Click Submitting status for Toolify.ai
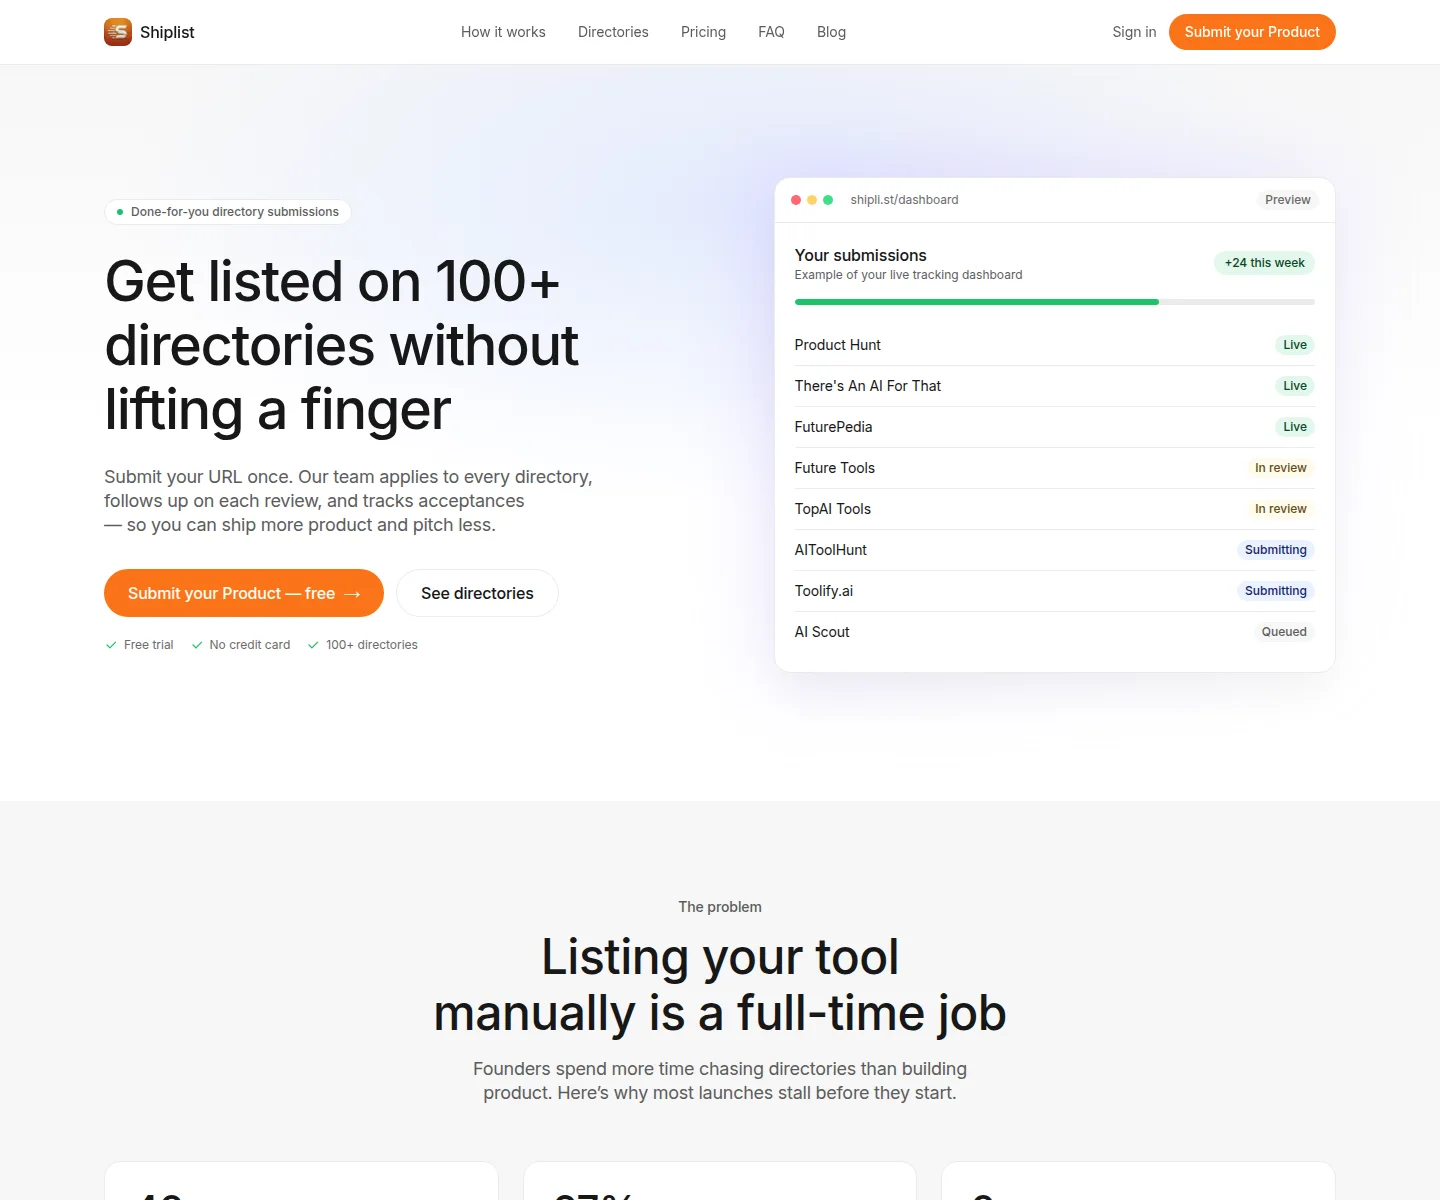 pyautogui.click(x=1276, y=591)
